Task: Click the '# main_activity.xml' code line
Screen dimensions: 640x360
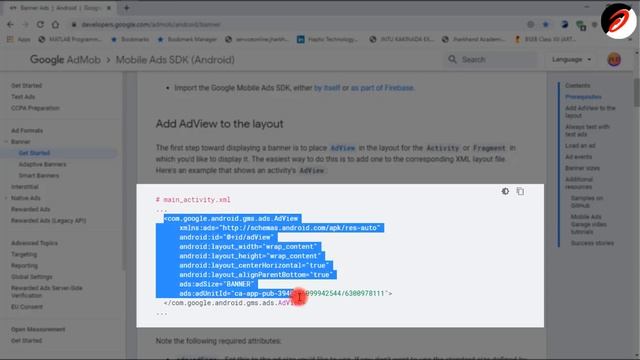Action: click(193, 200)
